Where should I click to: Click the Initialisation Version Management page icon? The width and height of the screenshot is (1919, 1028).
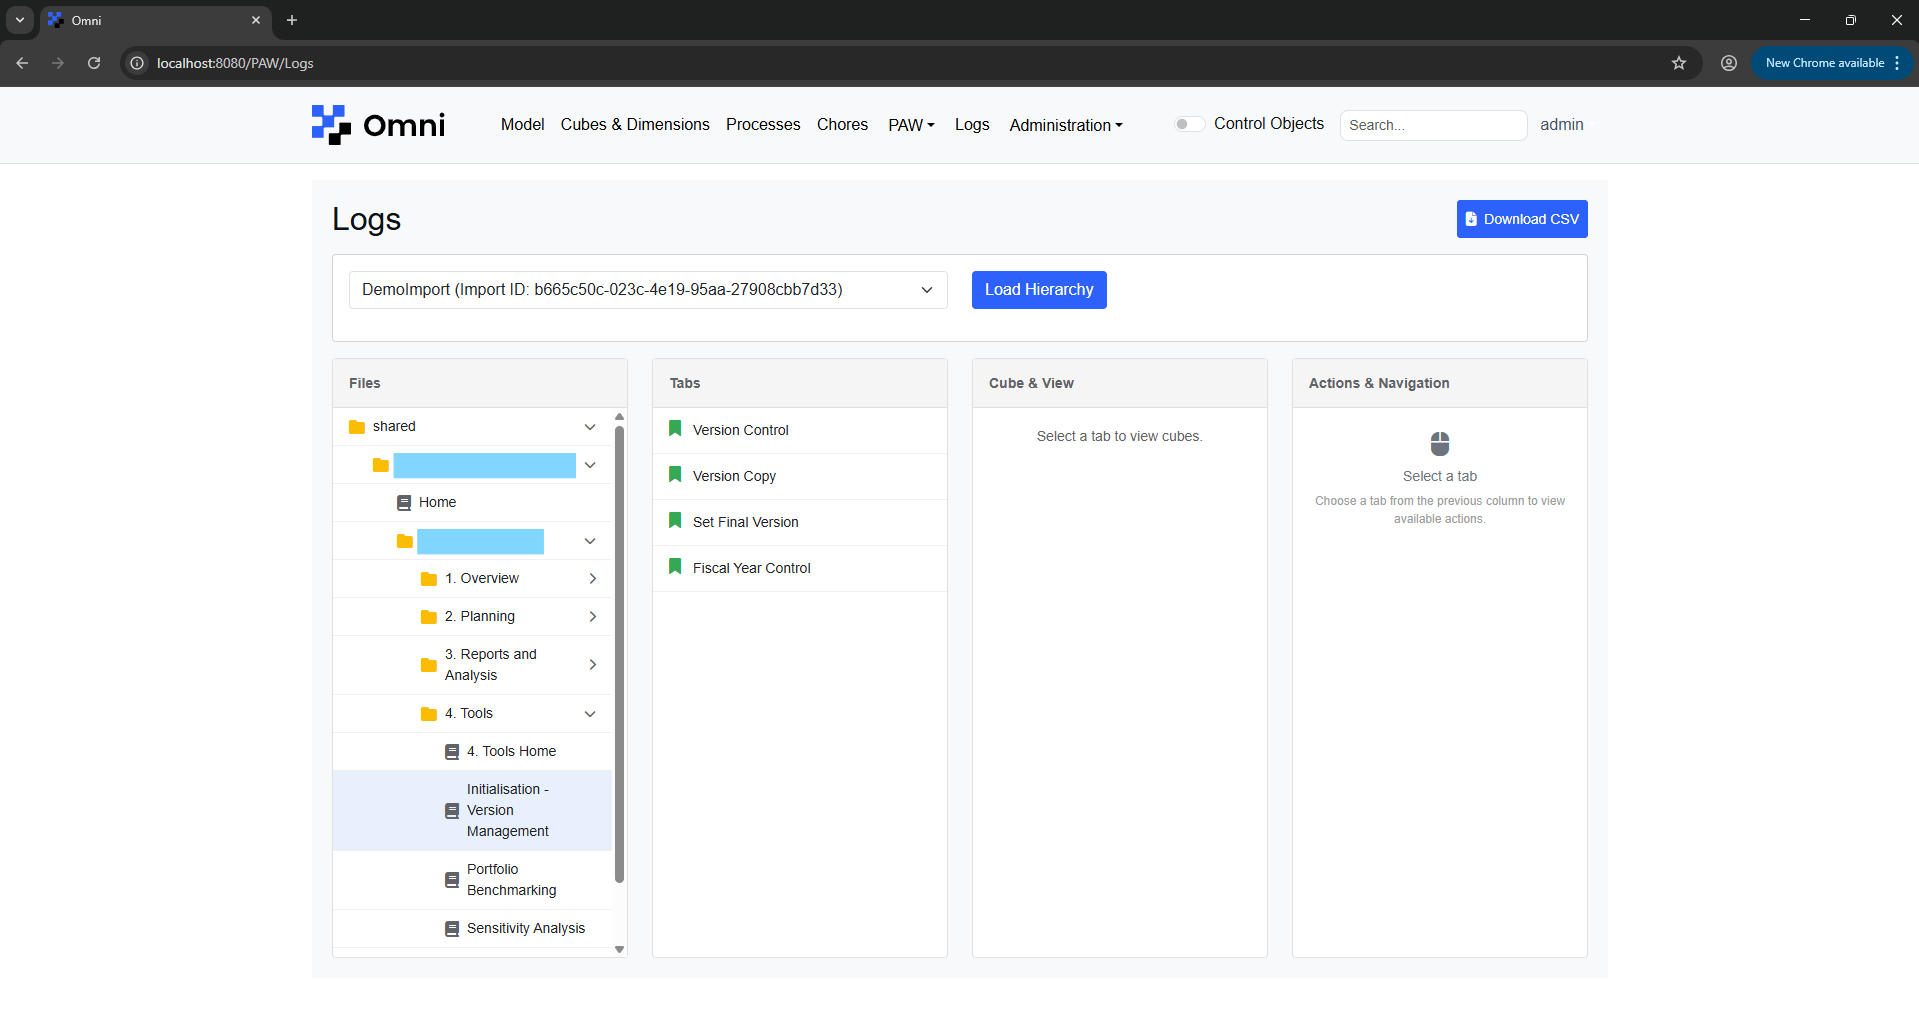pos(452,811)
